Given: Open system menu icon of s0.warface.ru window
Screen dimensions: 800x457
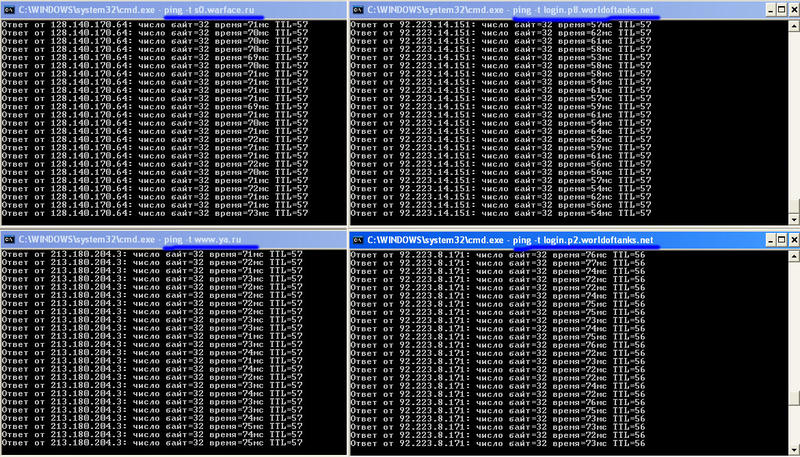Looking at the screenshot, I should (x=9, y=10).
